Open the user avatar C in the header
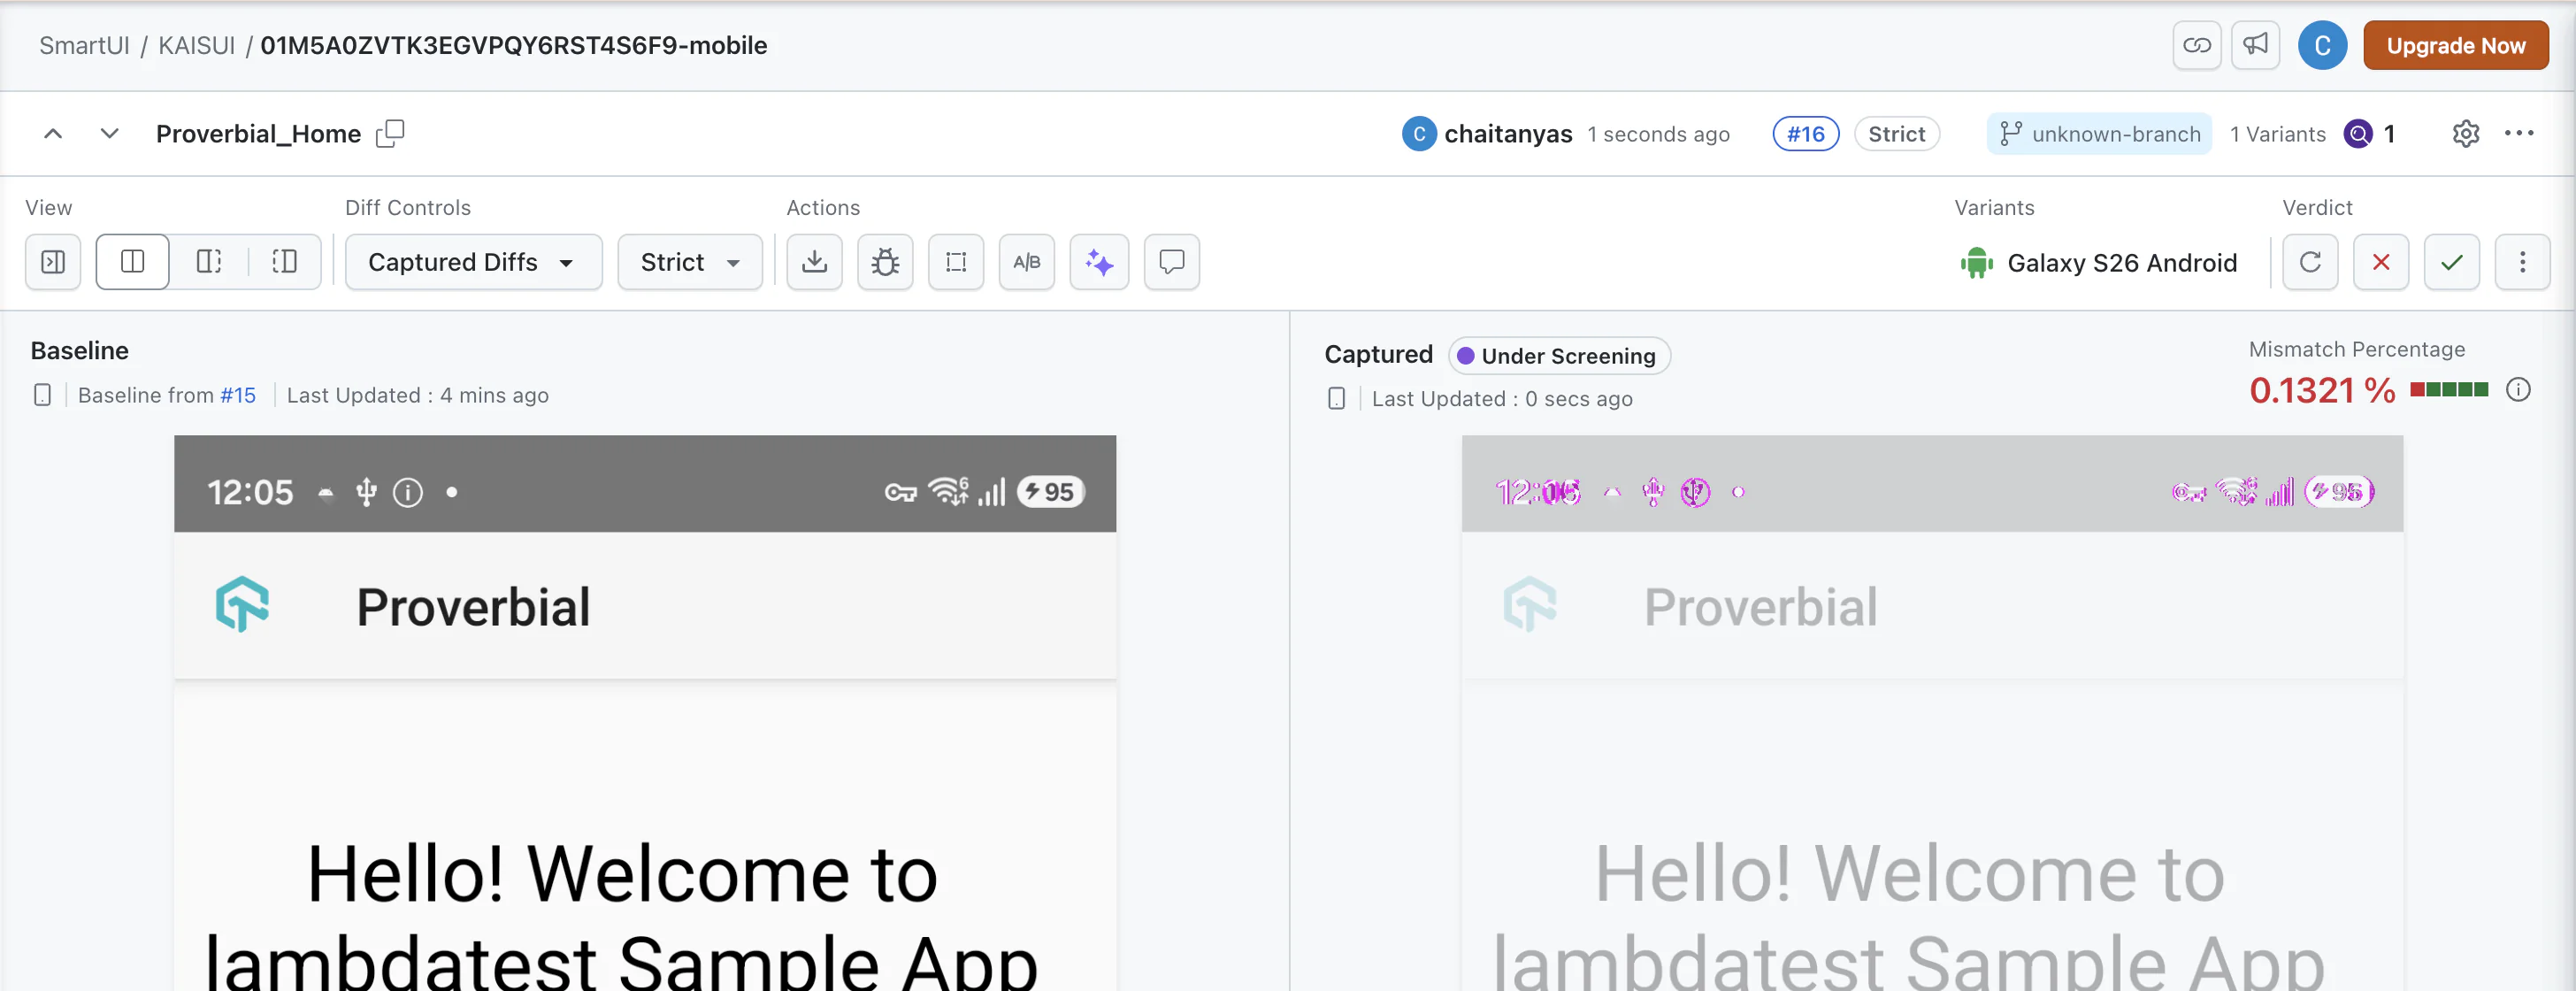This screenshot has height=991, width=2576. (2322, 46)
